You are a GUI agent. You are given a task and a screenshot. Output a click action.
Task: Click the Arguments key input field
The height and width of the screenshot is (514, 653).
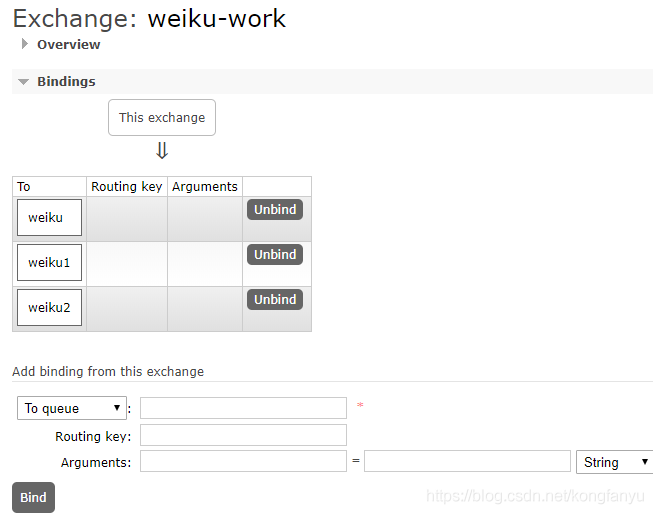(x=243, y=461)
